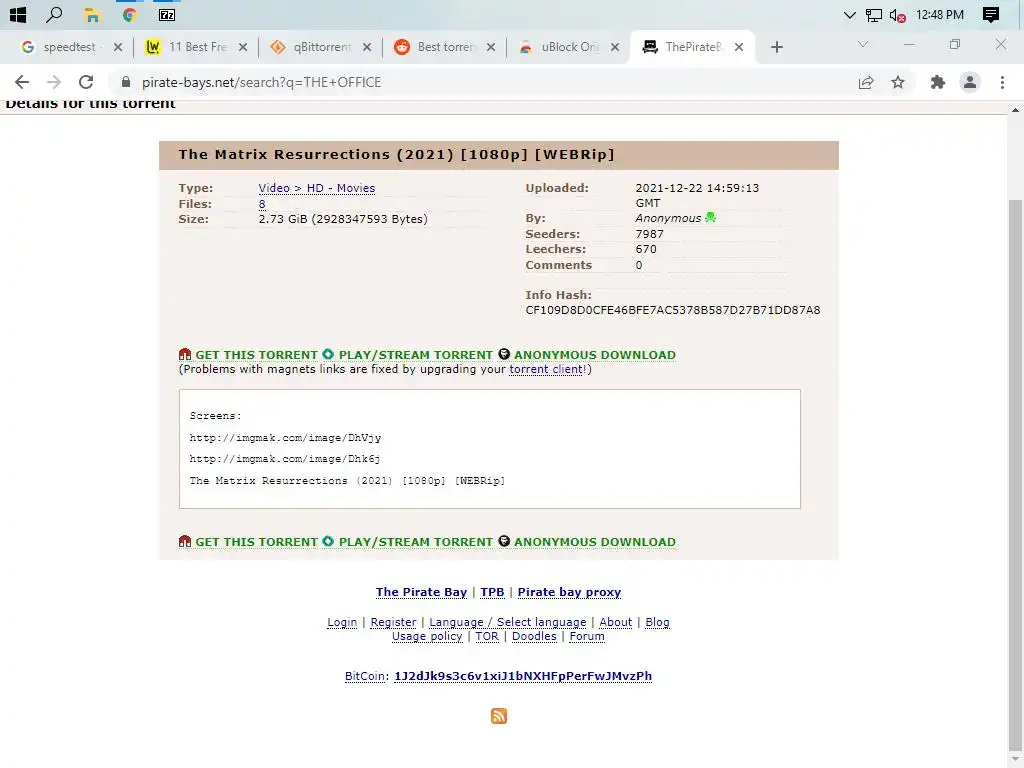Image resolution: width=1024 pixels, height=768 pixels.
Task: Click the page vertical scrollbar thumb
Action: pos(1015,473)
